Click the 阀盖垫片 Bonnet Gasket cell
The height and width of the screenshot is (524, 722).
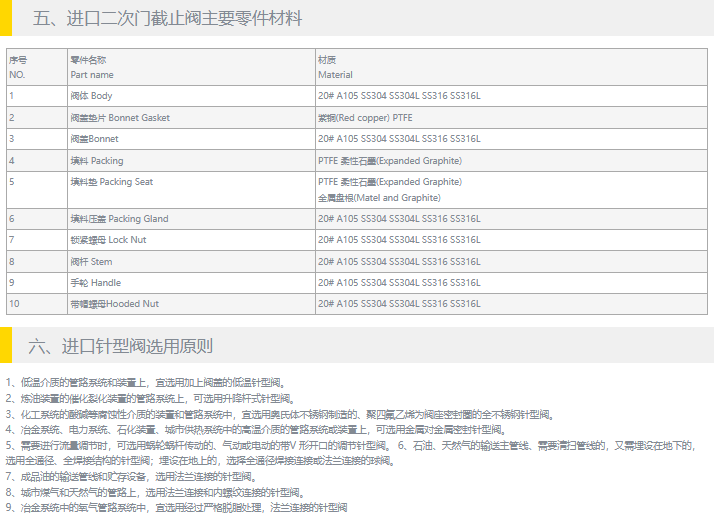[120, 118]
